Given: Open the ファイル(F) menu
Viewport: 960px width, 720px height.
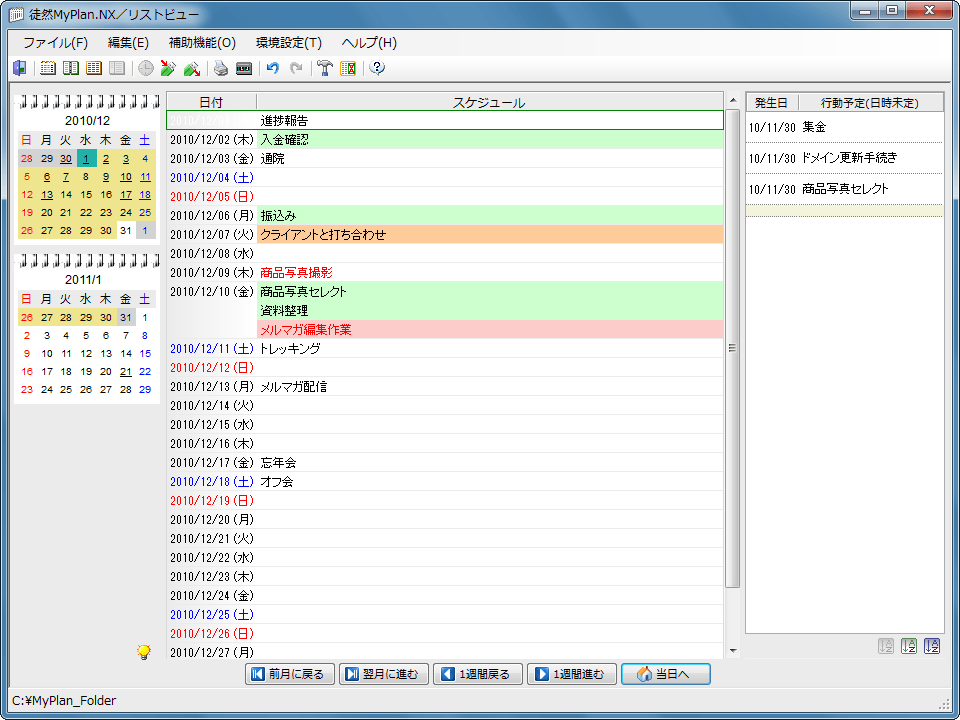Looking at the screenshot, I should (x=55, y=43).
